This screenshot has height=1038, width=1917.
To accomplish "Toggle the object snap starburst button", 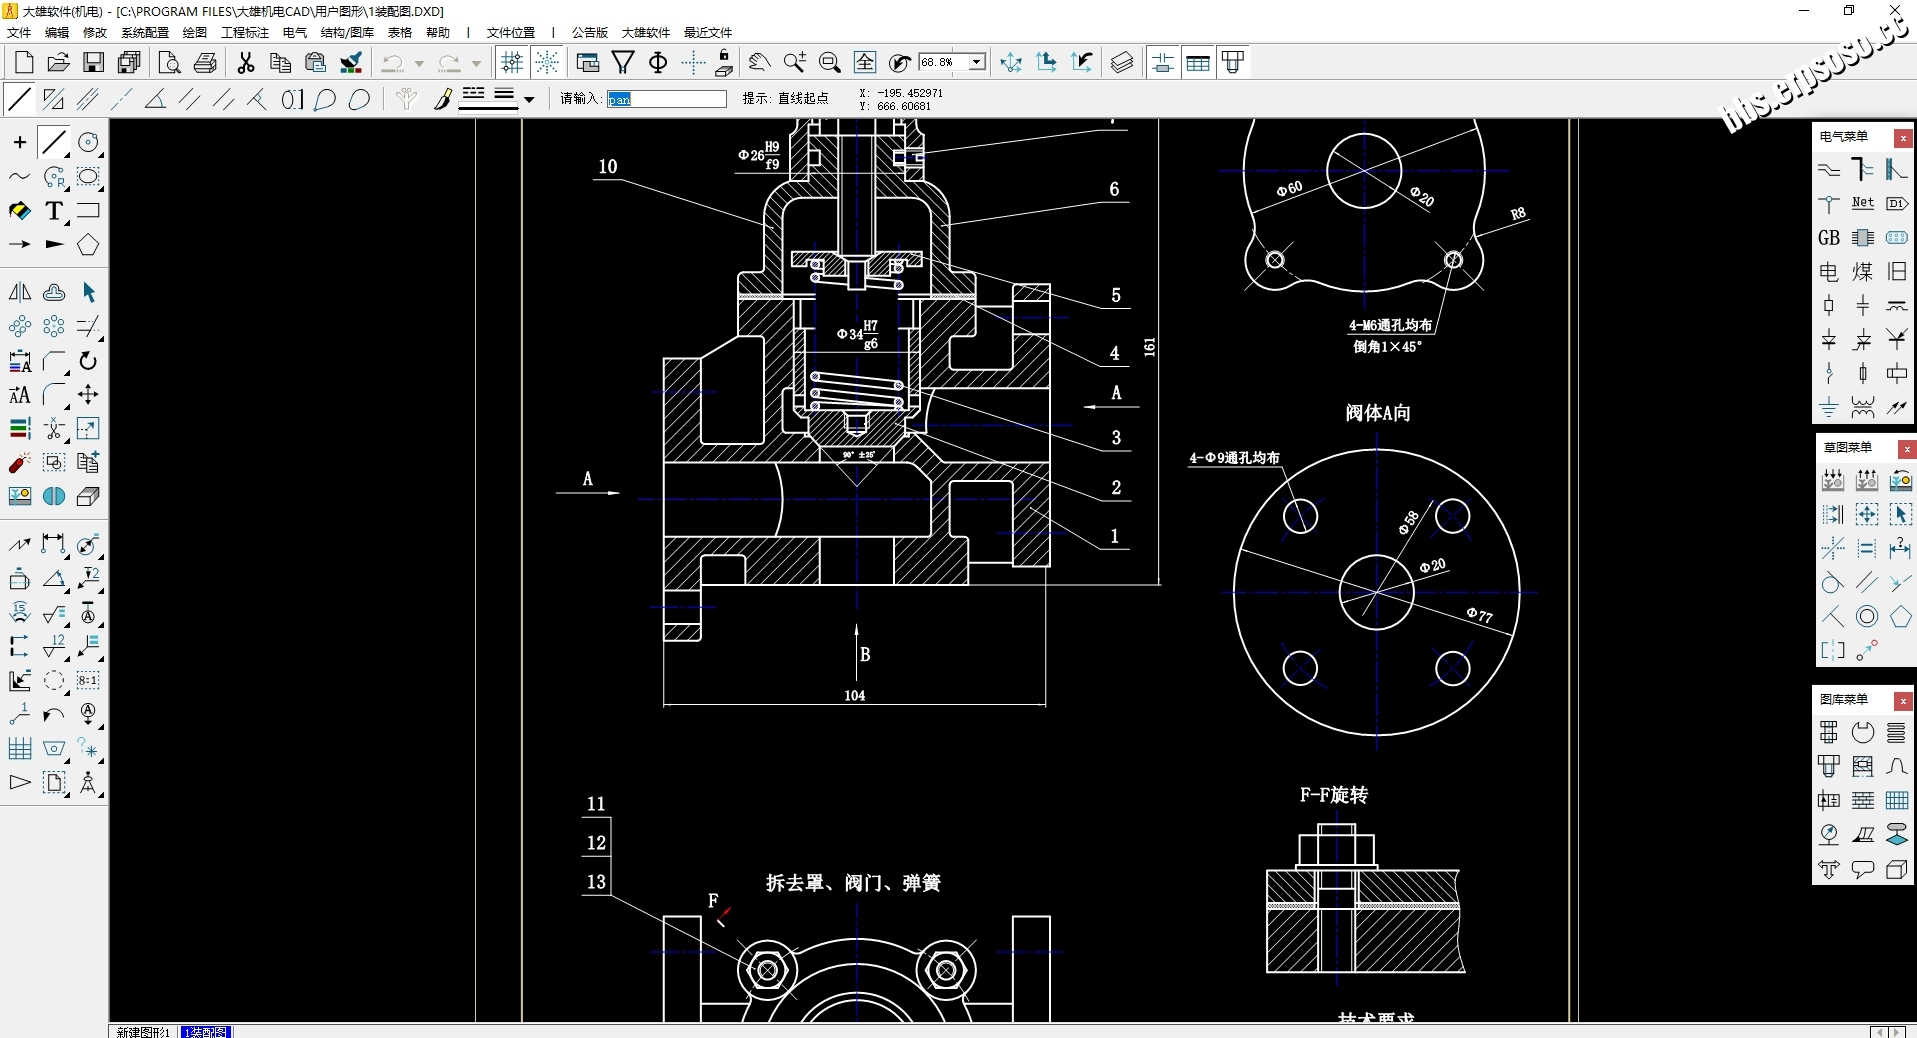I will [x=547, y=63].
